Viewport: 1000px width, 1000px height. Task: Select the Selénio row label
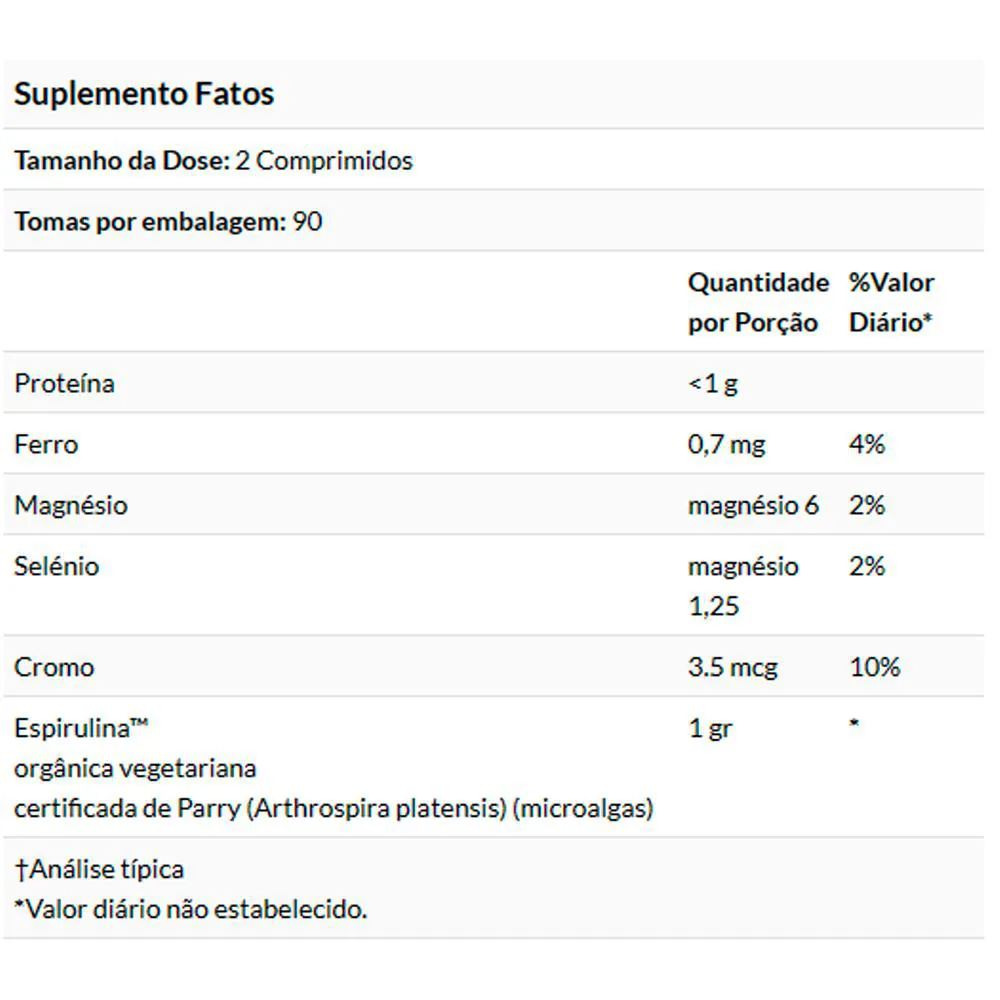pos(57,566)
